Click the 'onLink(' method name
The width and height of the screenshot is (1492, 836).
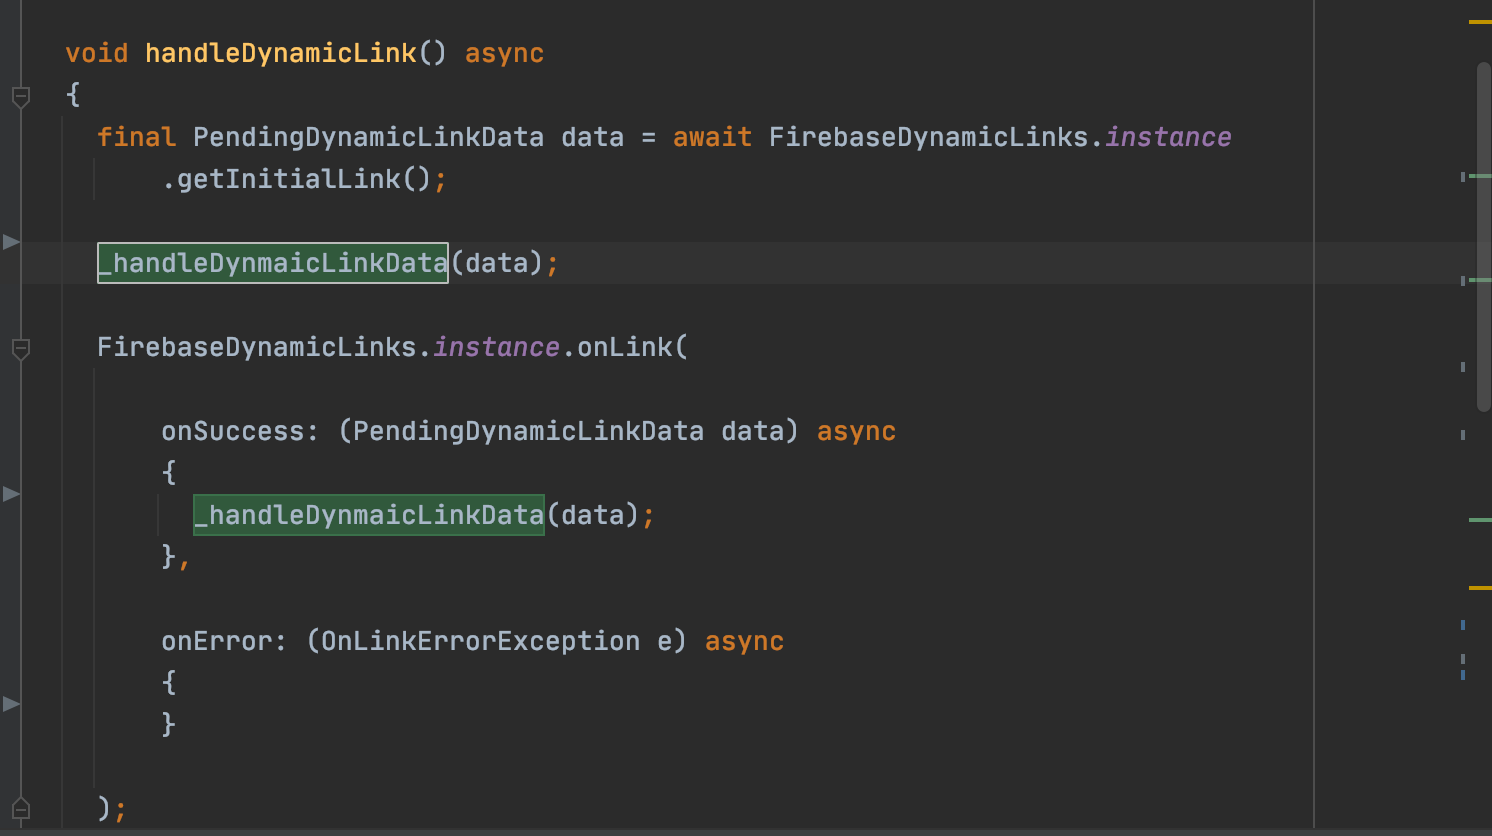click(632, 347)
